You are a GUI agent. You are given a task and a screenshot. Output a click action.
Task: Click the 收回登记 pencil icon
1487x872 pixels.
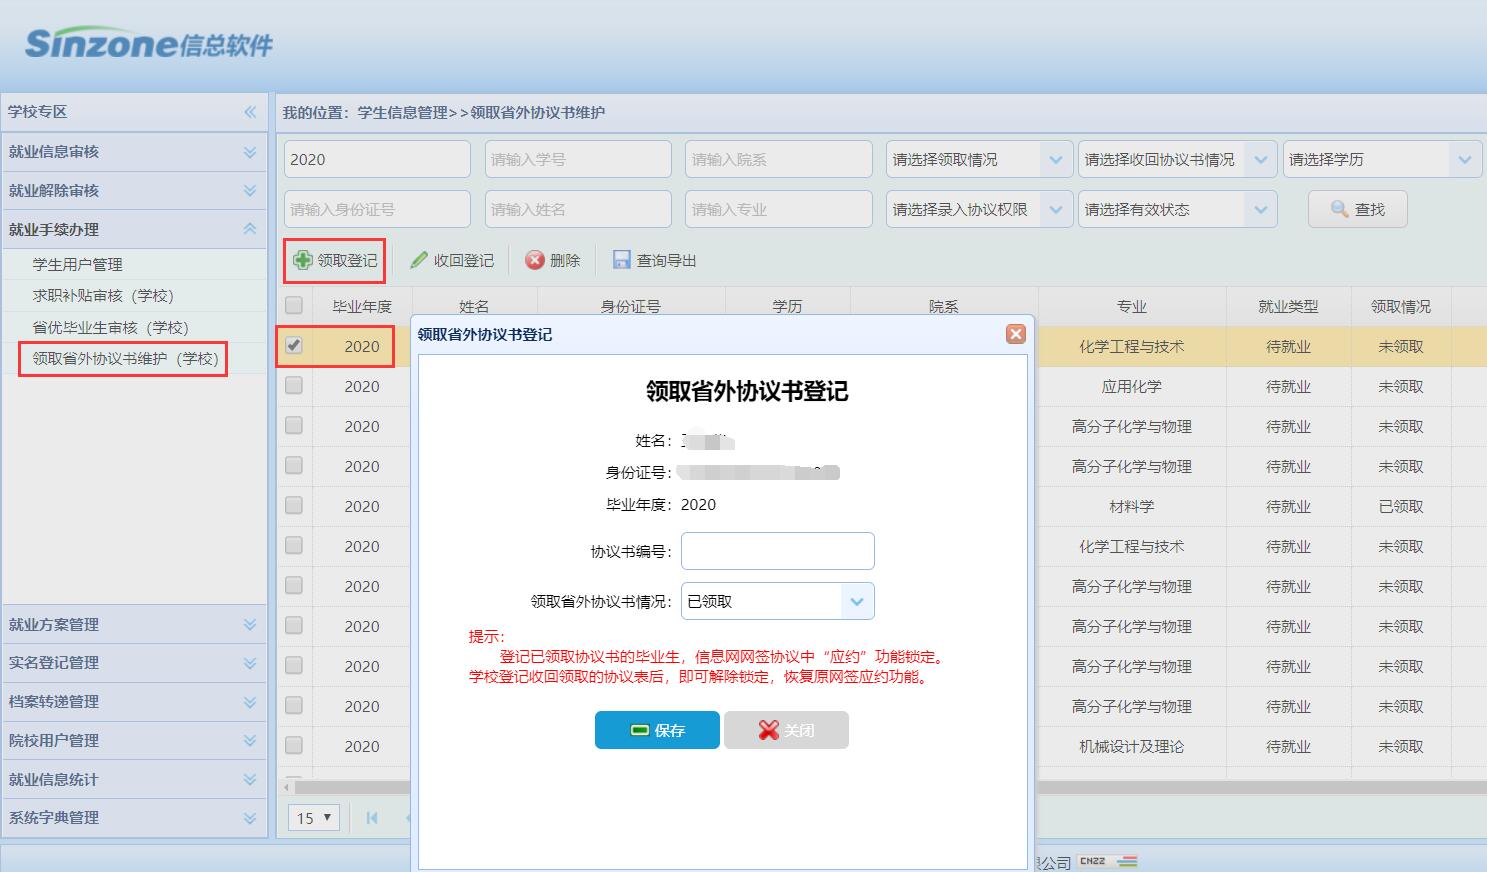click(x=419, y=260)
